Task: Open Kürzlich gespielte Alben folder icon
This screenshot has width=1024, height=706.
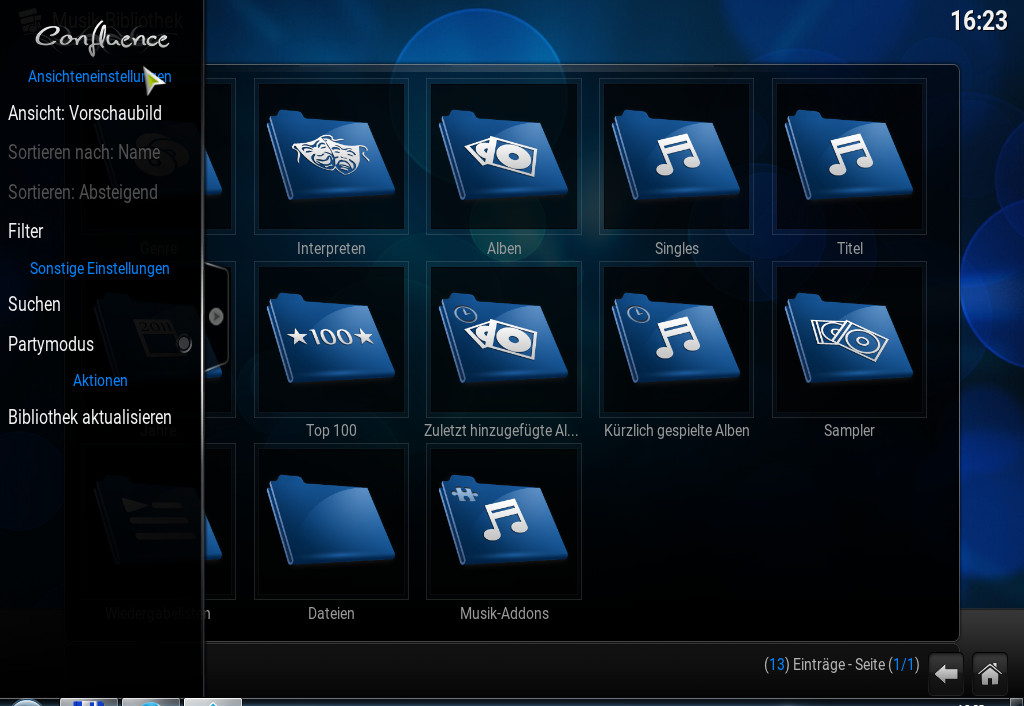Action: [677, 339]
